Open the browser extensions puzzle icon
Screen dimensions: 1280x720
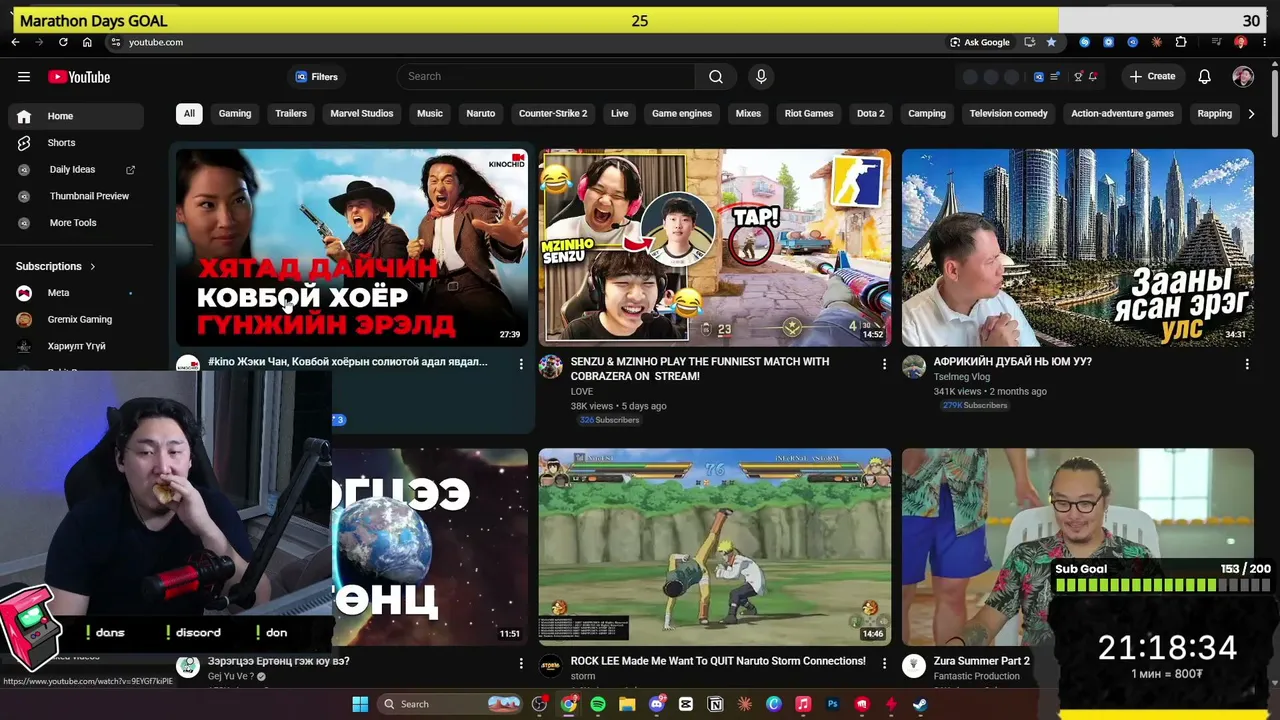click(1181, 42)
